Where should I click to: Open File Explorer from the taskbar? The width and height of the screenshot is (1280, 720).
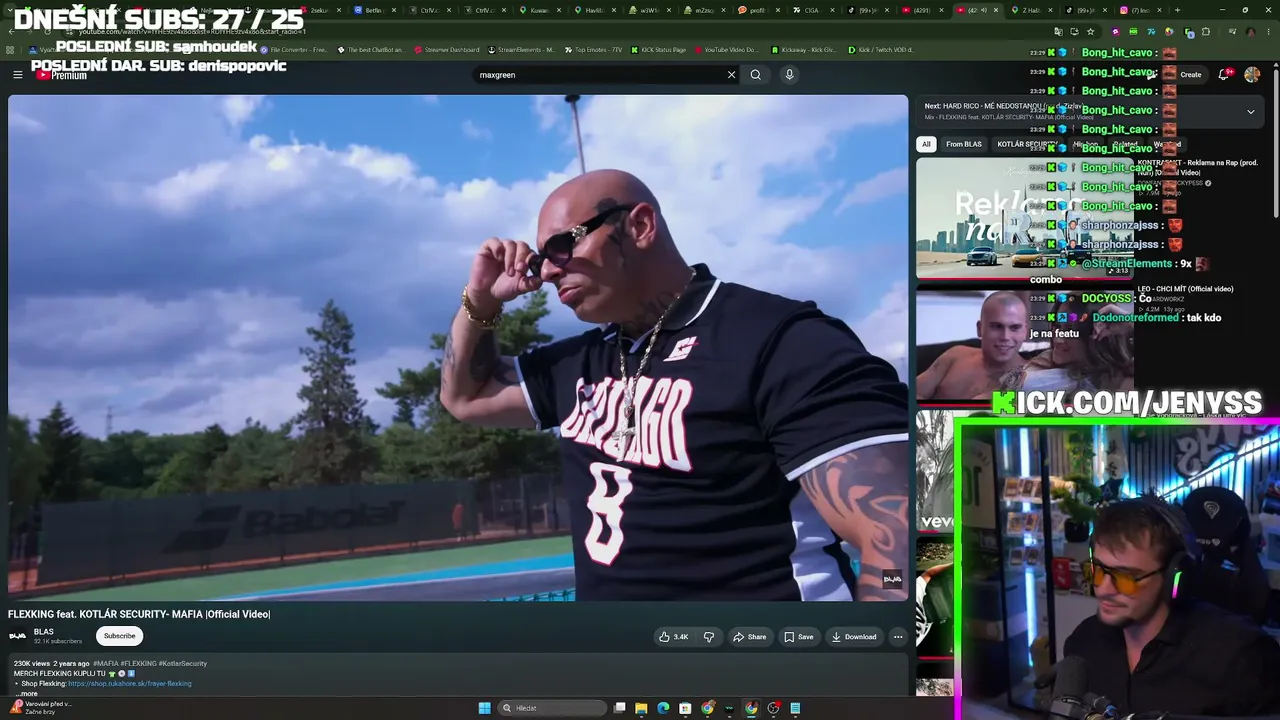click(x=641, y=708)
